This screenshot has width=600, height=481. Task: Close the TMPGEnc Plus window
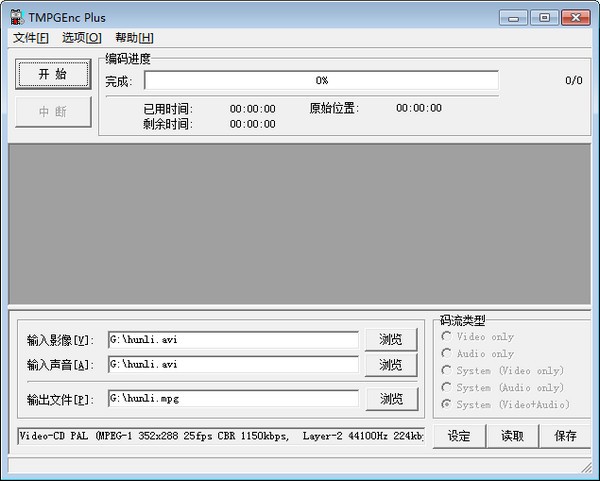[576, 18]
